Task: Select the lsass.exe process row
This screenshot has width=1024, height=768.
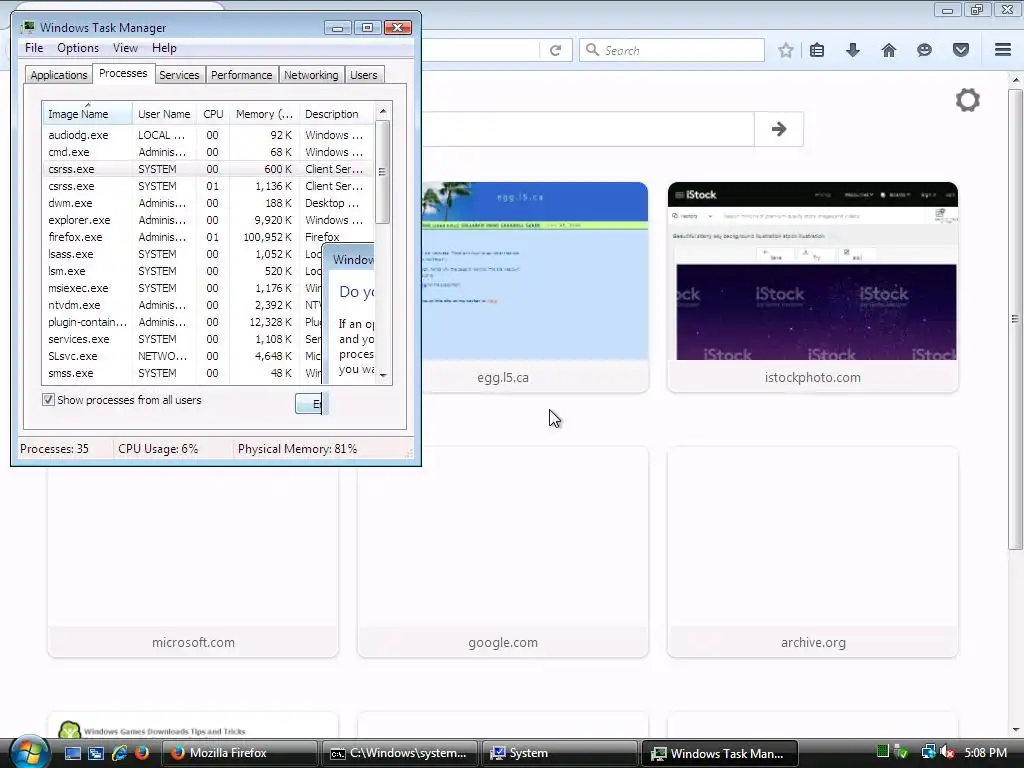Action: coord(182,254)
